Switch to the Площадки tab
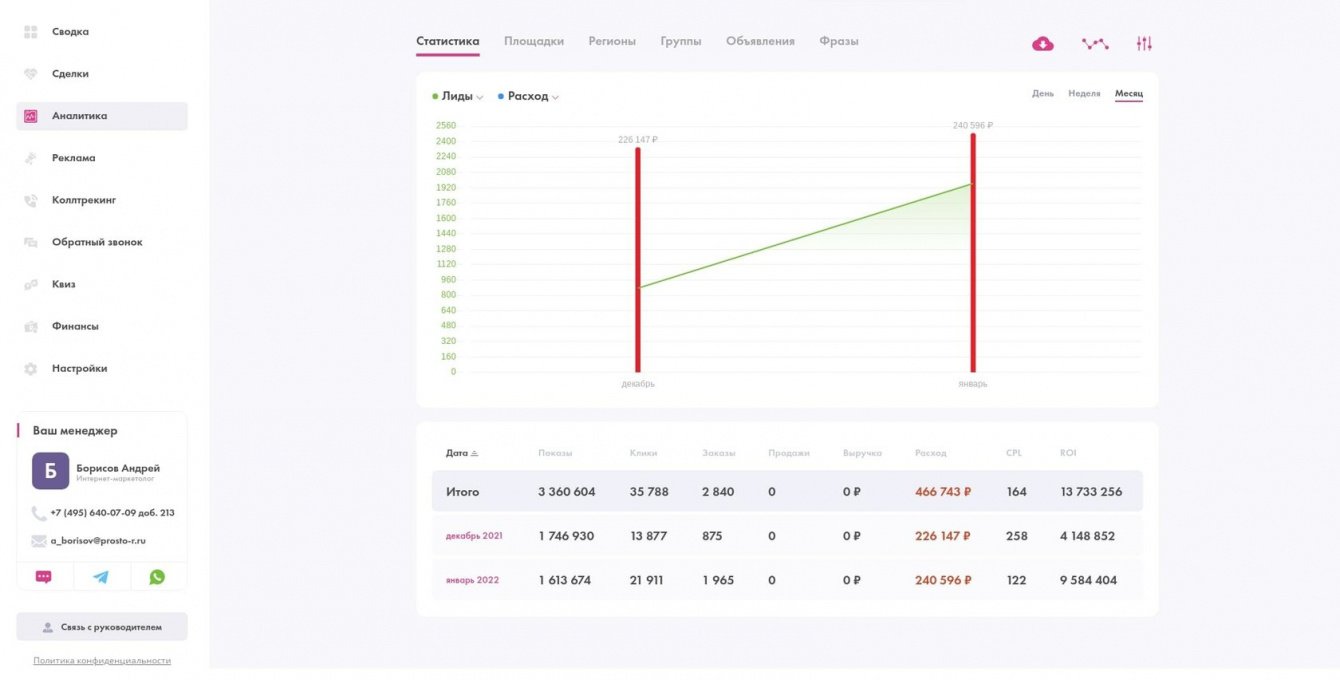The image size is (1340, 680). tap(534, 42)
